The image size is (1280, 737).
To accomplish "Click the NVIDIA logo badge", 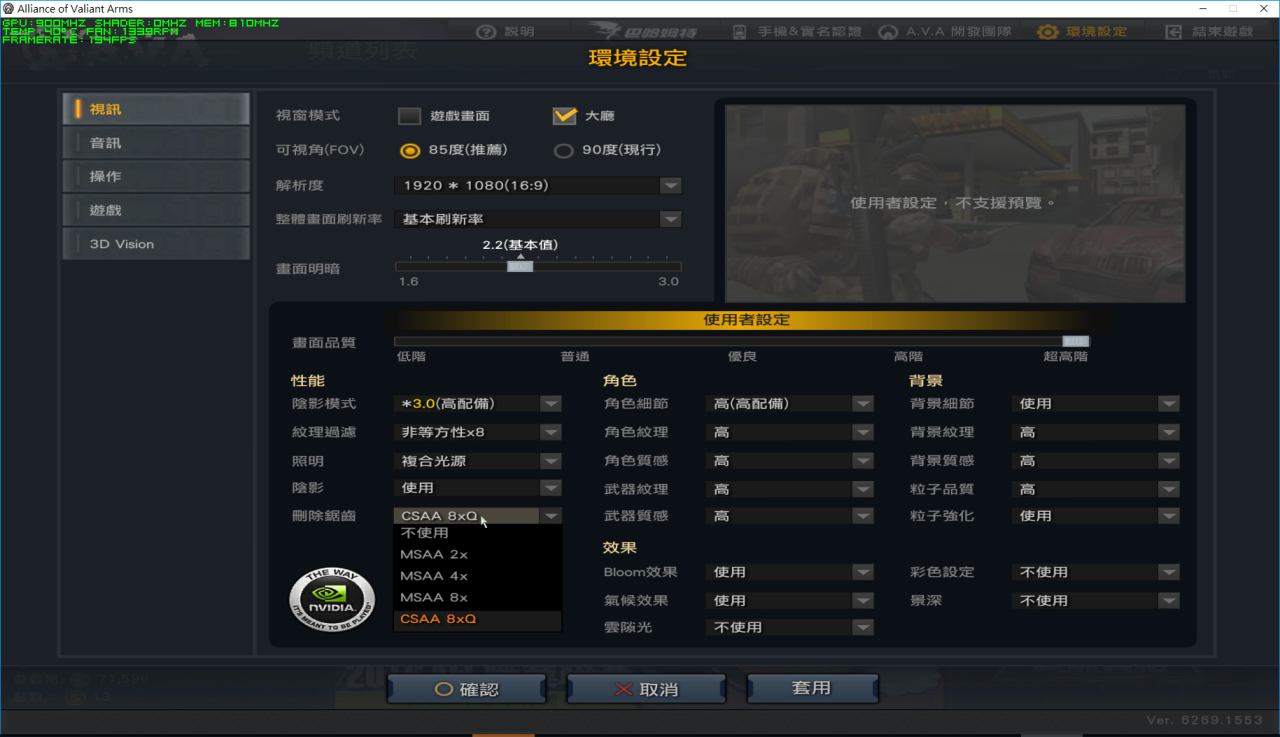I will 331,600.
